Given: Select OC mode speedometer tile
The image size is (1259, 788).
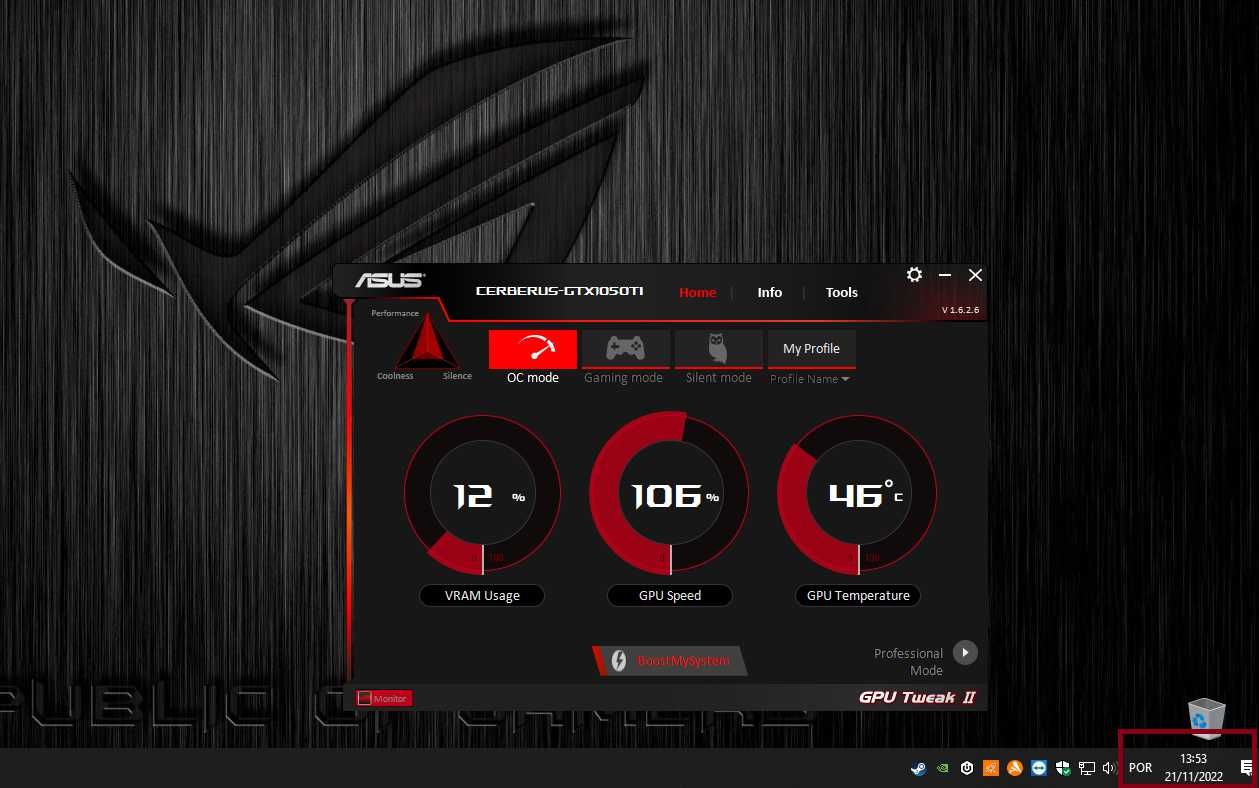Looking at the screenshot, I should pyautogui.click(x=533, y=349).
